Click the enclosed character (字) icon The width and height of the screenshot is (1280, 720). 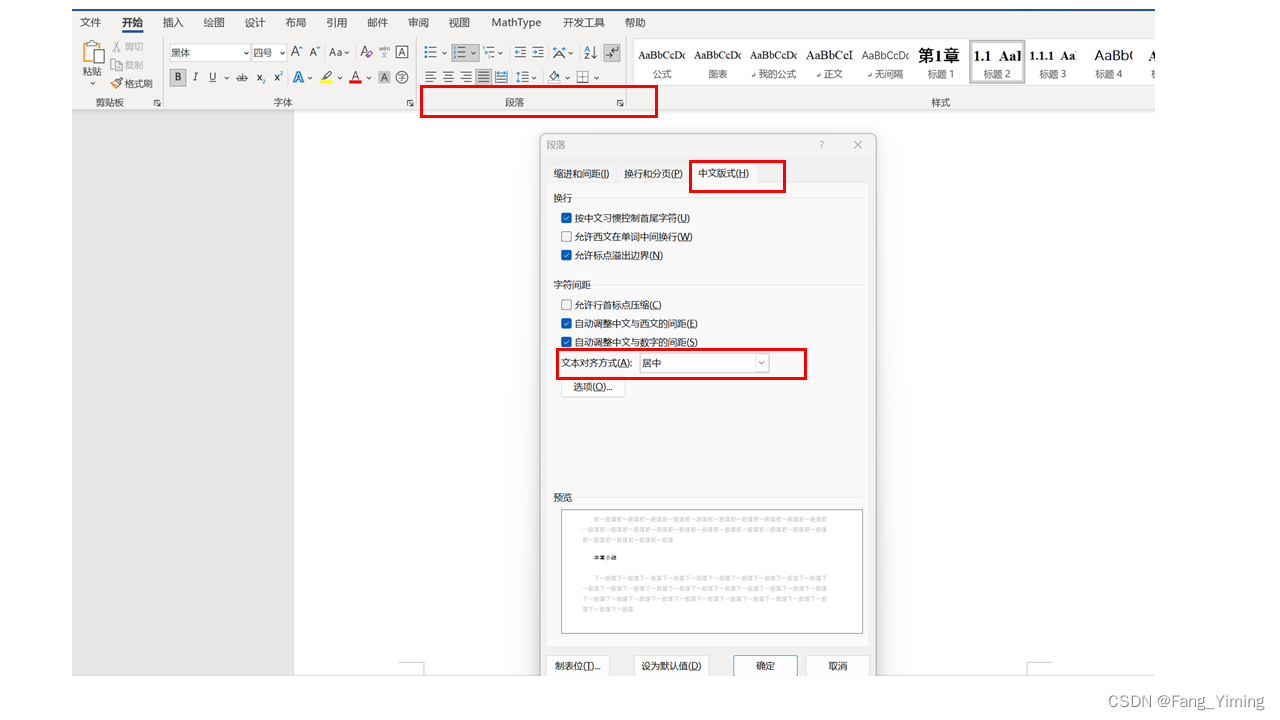pos(402,77)
